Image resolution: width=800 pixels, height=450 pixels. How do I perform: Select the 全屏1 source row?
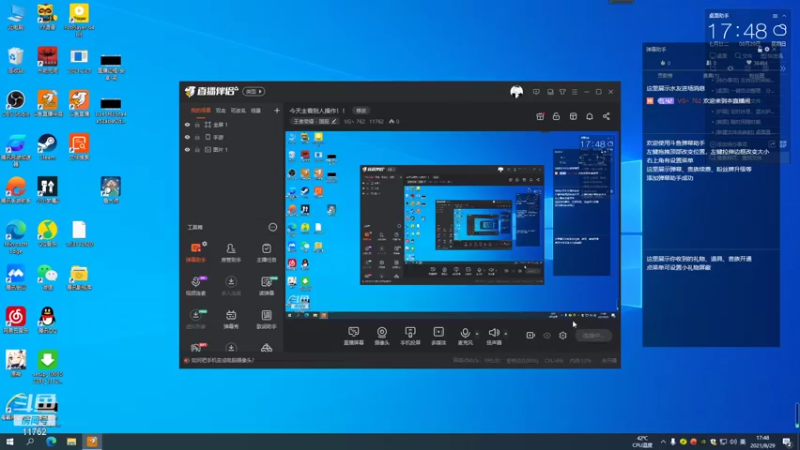click(x=232, y=124)
